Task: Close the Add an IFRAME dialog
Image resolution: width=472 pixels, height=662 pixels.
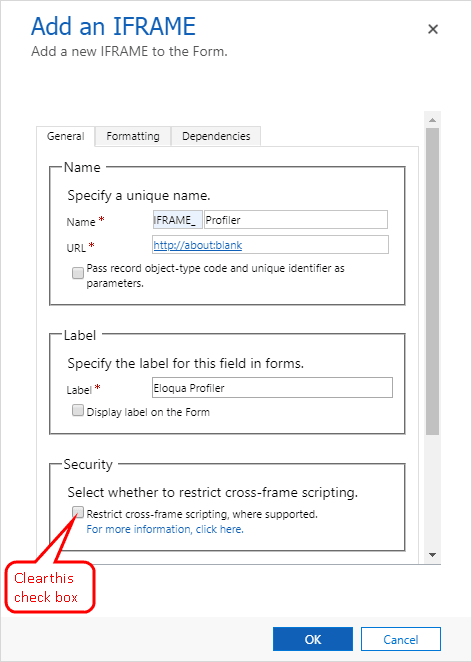Action: [433, 29]
